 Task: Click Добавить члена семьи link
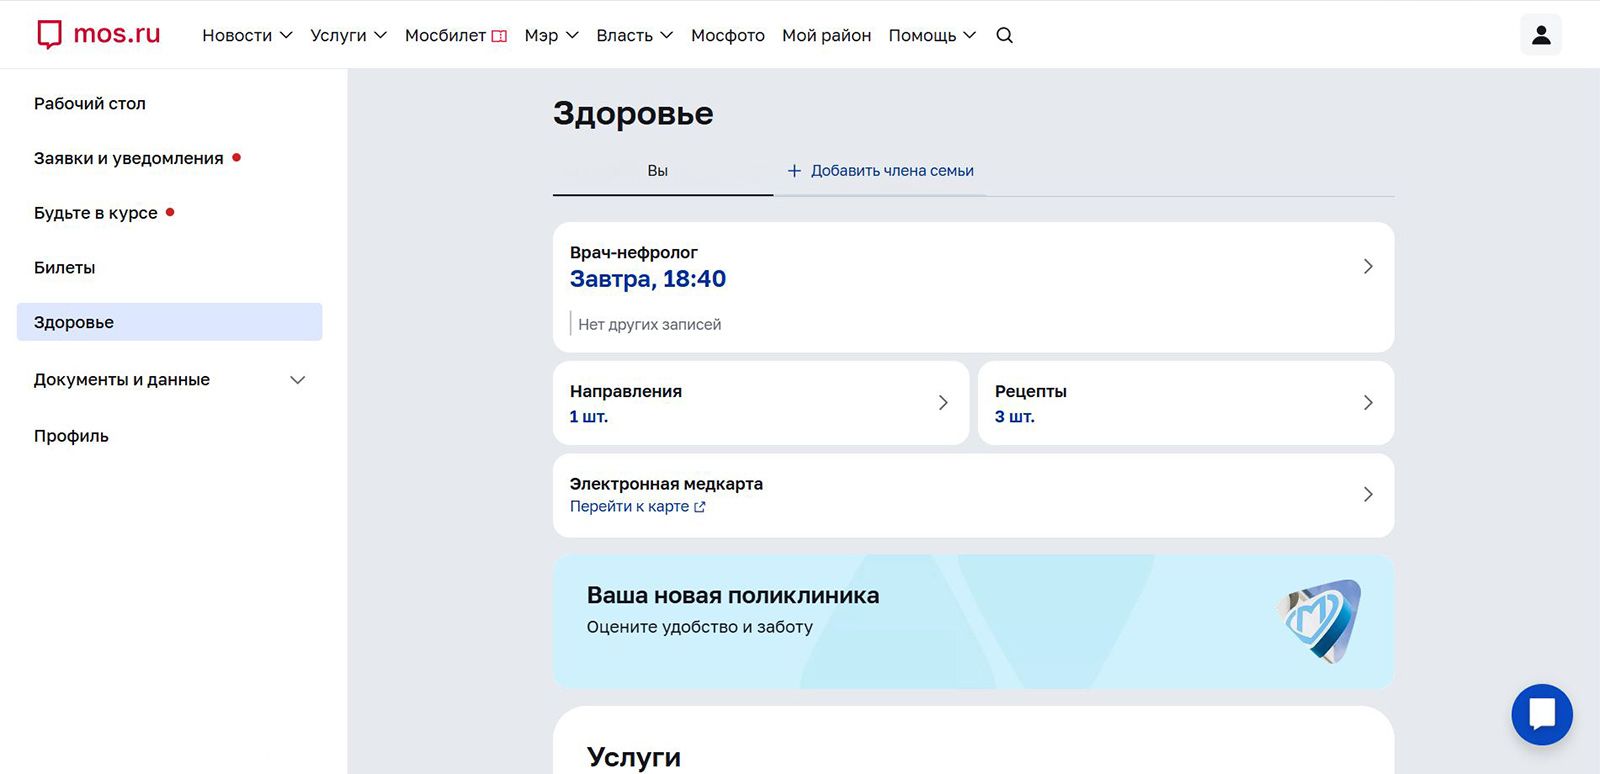coord(892,171)
